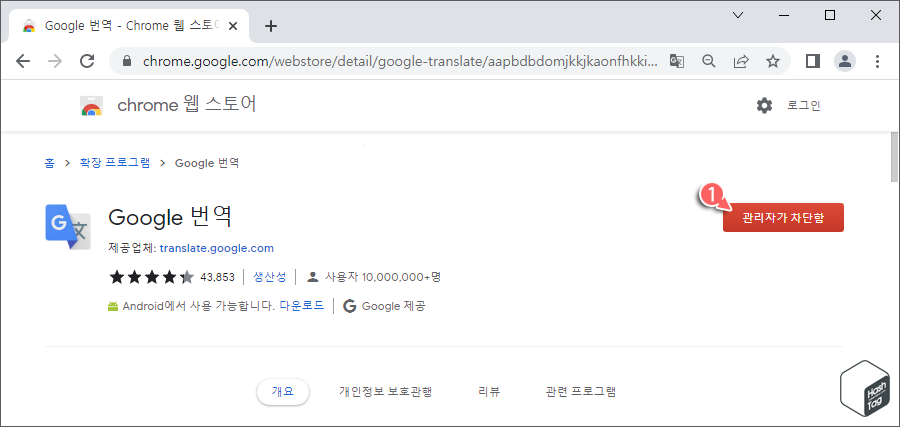Switch to the 리뷰 tab
Screen dimensions: 900x427
pyautogui.click(x=489, y=392)
